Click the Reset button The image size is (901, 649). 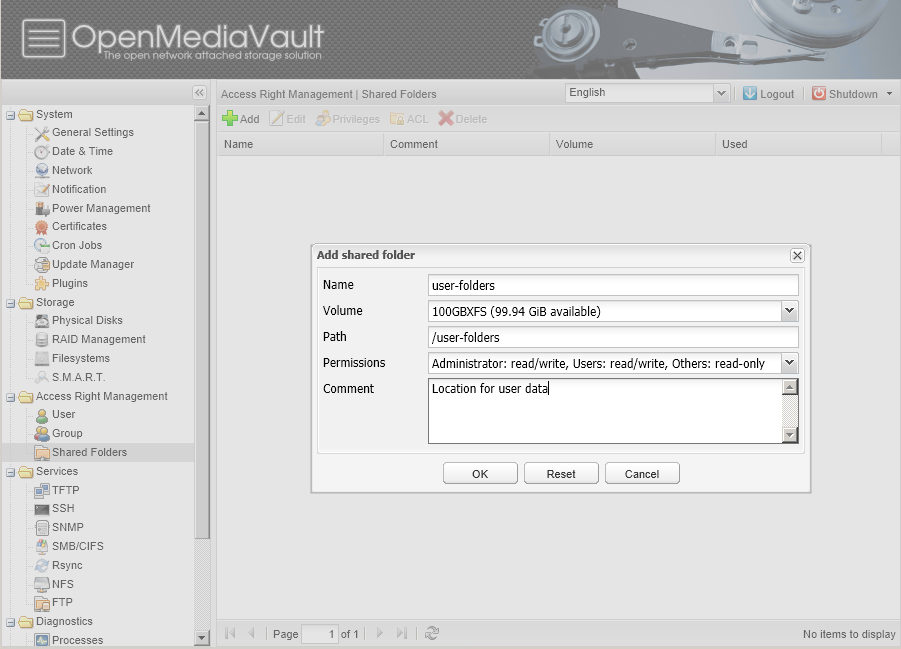(x=561, y=474)
